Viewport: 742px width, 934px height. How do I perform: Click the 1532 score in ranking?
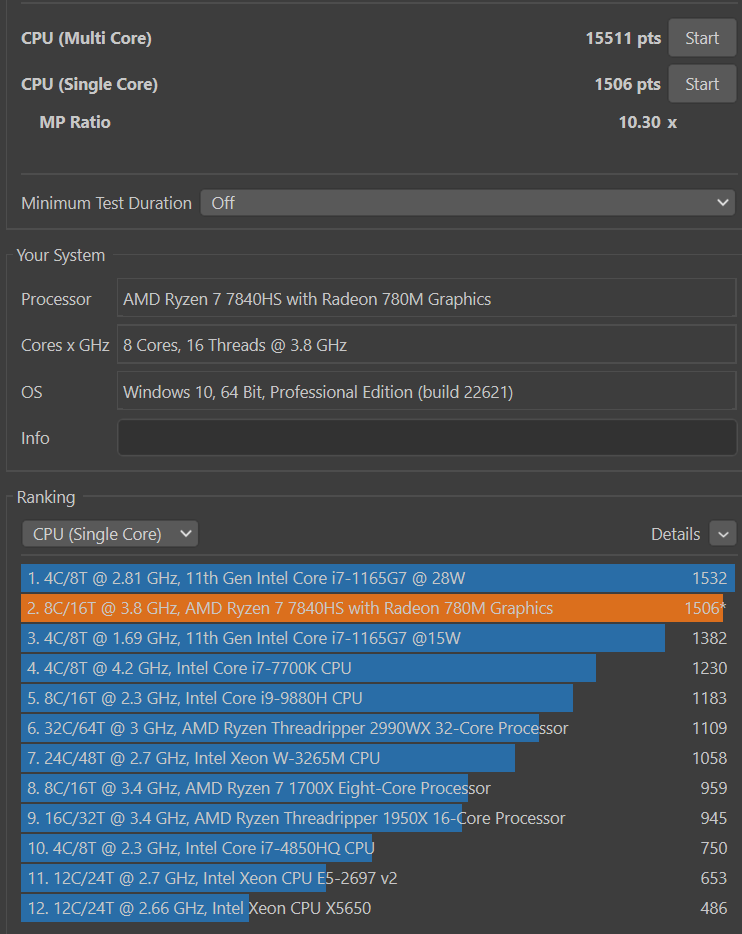pos(709,578)
